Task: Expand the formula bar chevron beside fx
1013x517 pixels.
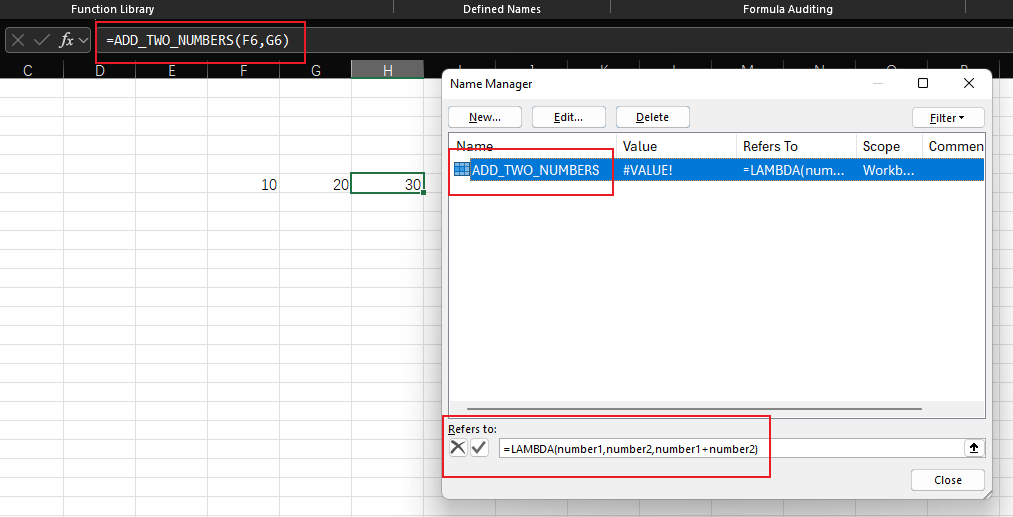Action: (x=84, y=40)
